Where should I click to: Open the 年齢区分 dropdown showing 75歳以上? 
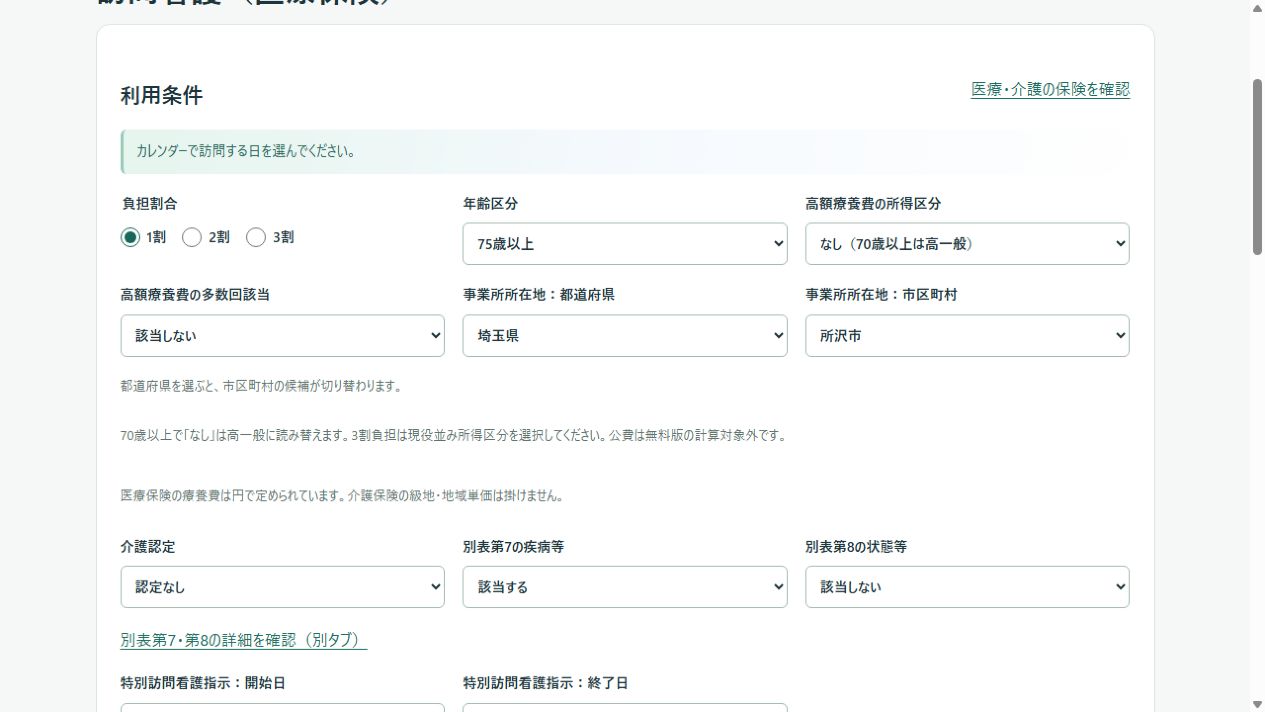[x=625, y=244]
